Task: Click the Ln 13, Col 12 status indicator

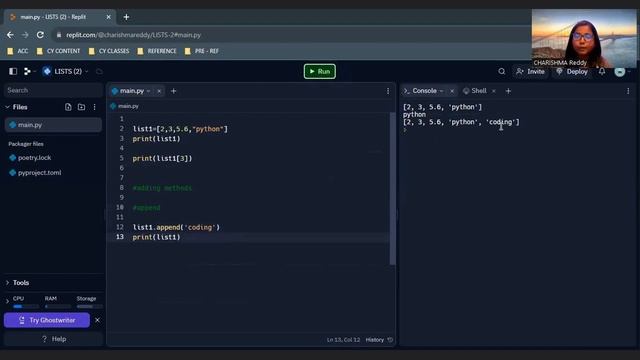Action: [343, 340]
